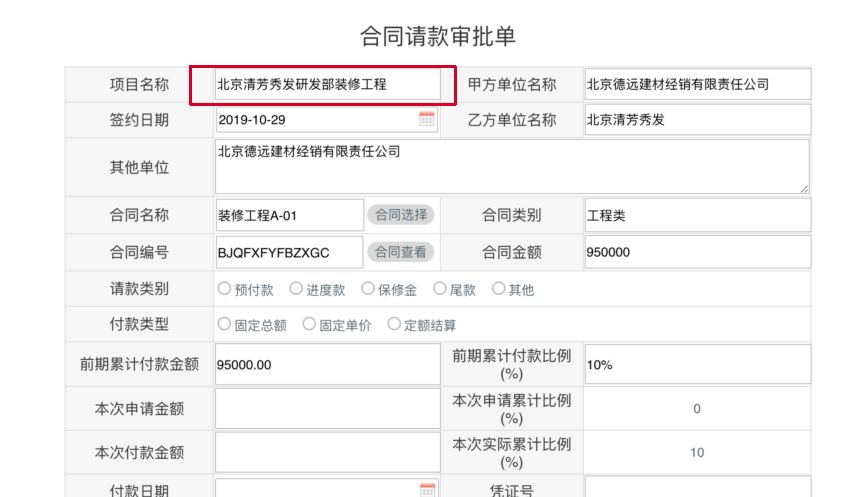
Task: Click the 乙方单位名称 field
Action: pos(697,120)
